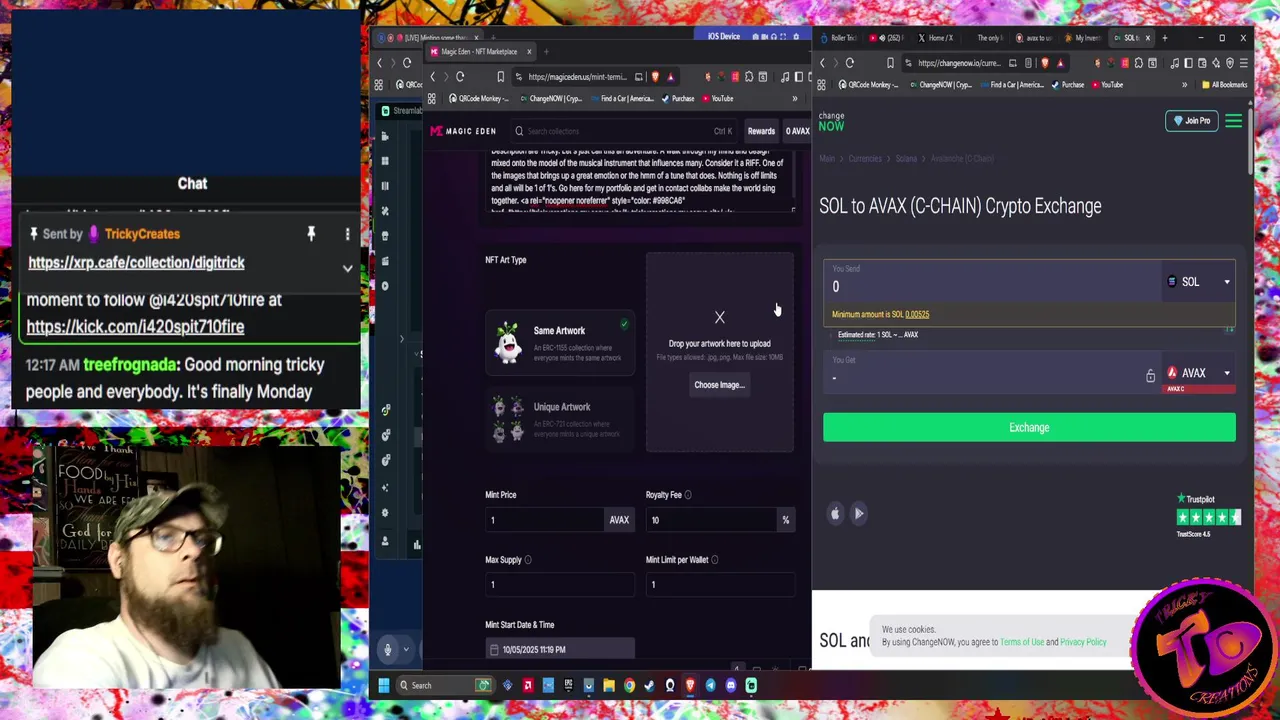This screenshot has width=1280, height=720.
Task: Click minimum amount 0.00525 link
Action: click(x=917, y=314)
